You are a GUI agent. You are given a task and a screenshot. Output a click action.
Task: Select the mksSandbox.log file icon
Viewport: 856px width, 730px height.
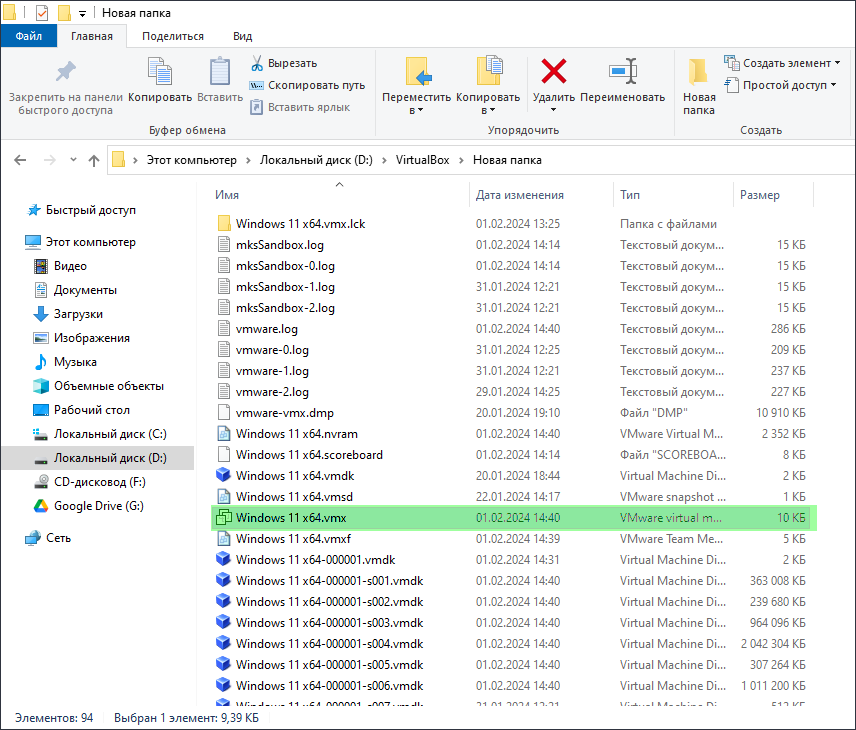[x=224, y=245]
